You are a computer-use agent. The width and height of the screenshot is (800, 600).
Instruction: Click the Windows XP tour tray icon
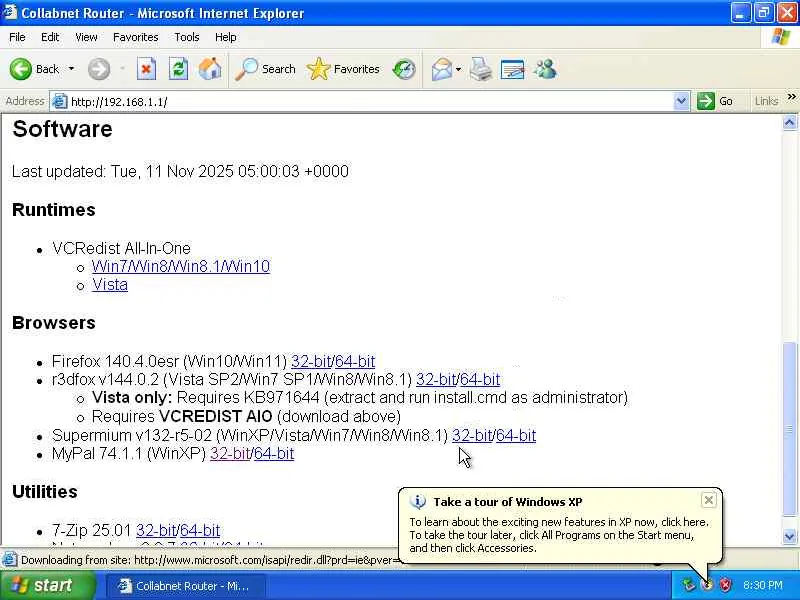coord(707,585)
